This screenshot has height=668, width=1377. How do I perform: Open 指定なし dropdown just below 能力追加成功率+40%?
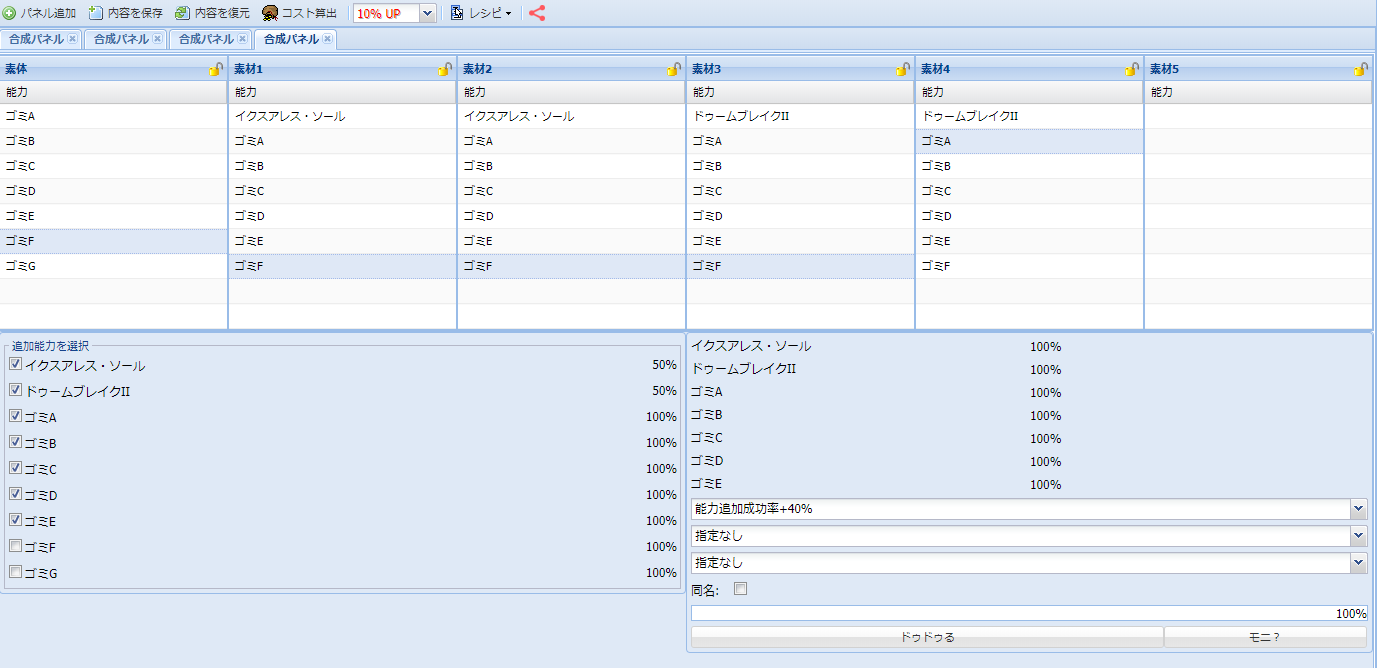click(x=1358, y=536)
